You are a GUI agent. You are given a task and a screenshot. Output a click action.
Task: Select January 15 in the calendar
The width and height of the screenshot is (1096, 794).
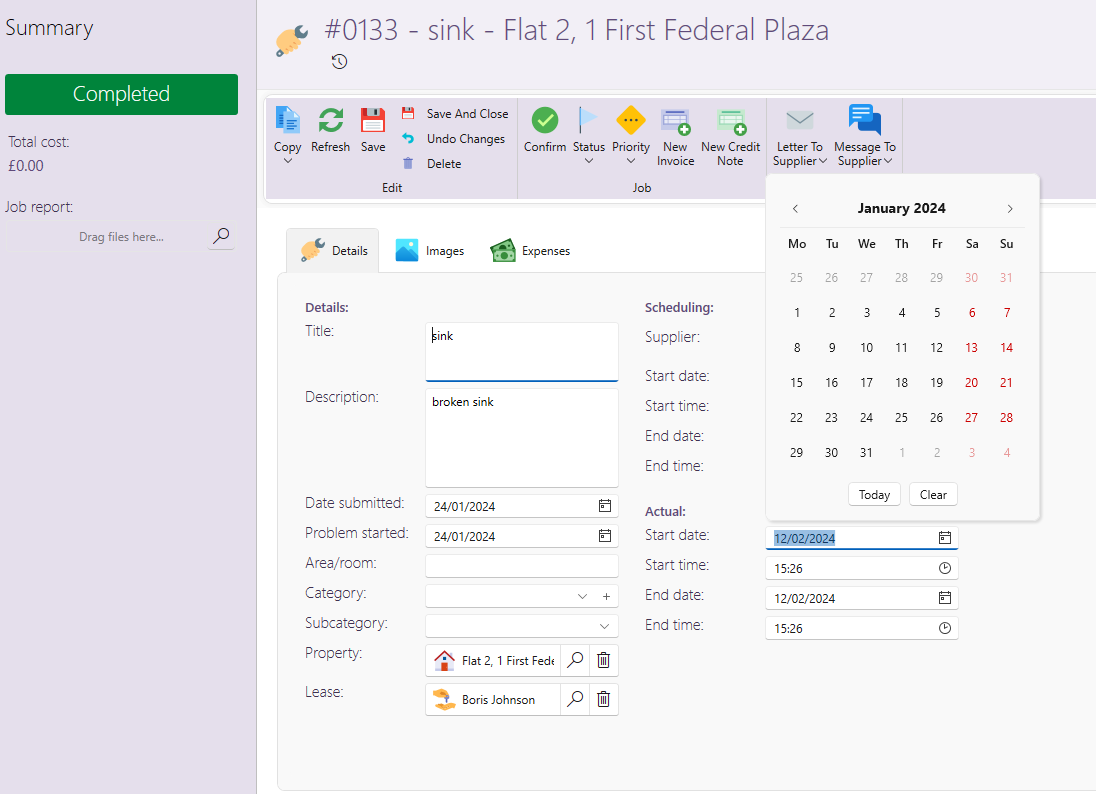[x=797, y=383]
